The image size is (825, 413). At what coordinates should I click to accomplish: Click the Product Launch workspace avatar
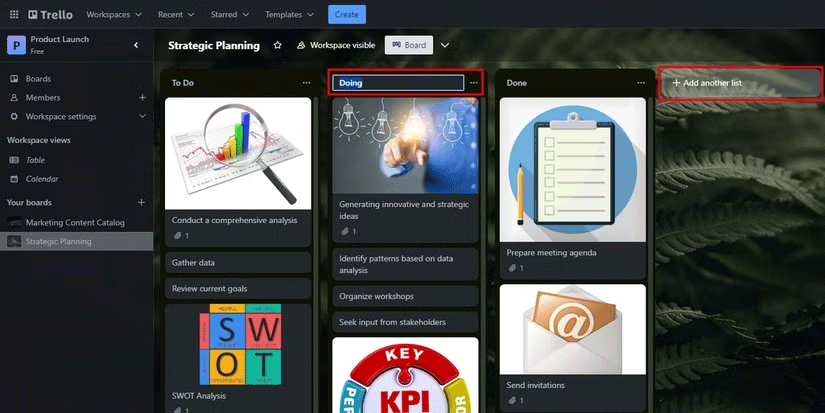(x=16, y=45)
